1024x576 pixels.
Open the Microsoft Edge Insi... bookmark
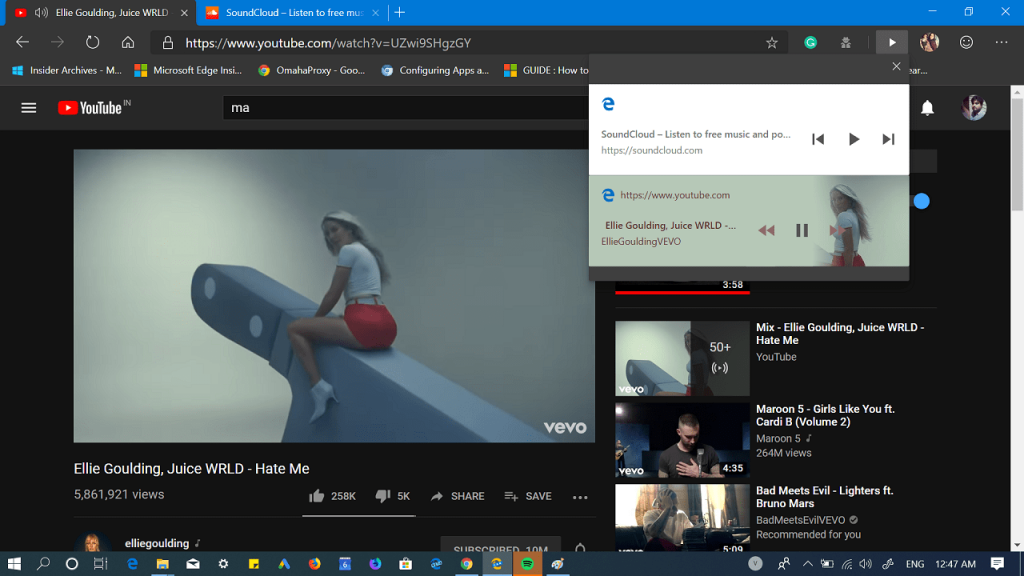[188, 71]
